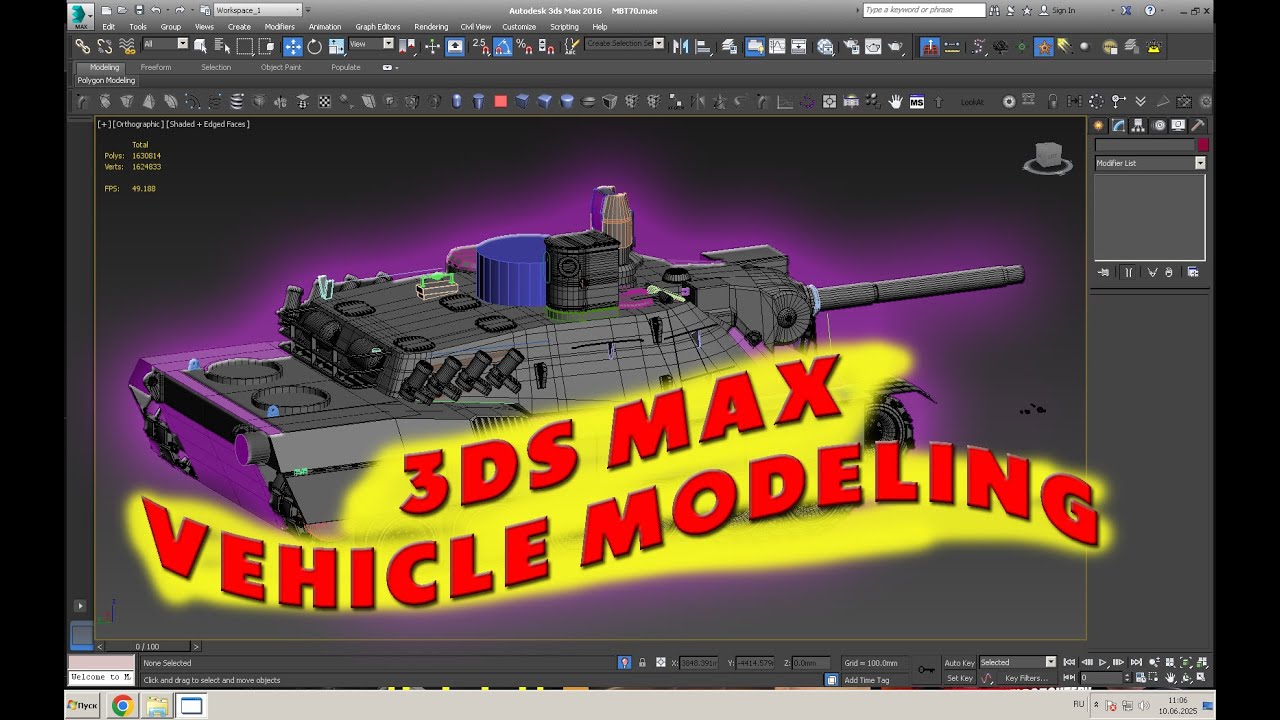The height and width of the screenshot is (720, 1280).
Task: Activate the Select and Move tool
Action: (292, 46)
